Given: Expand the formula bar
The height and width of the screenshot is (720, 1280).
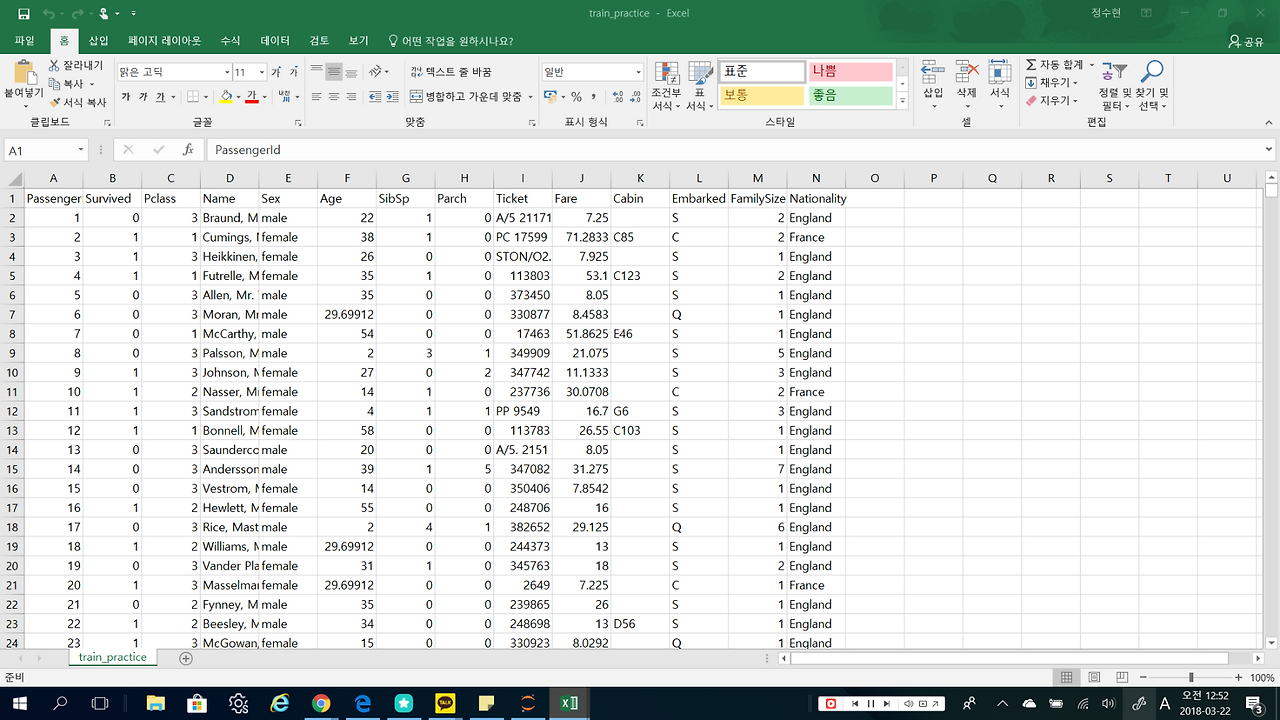Looking at the screenshot, I should 1268,150.
